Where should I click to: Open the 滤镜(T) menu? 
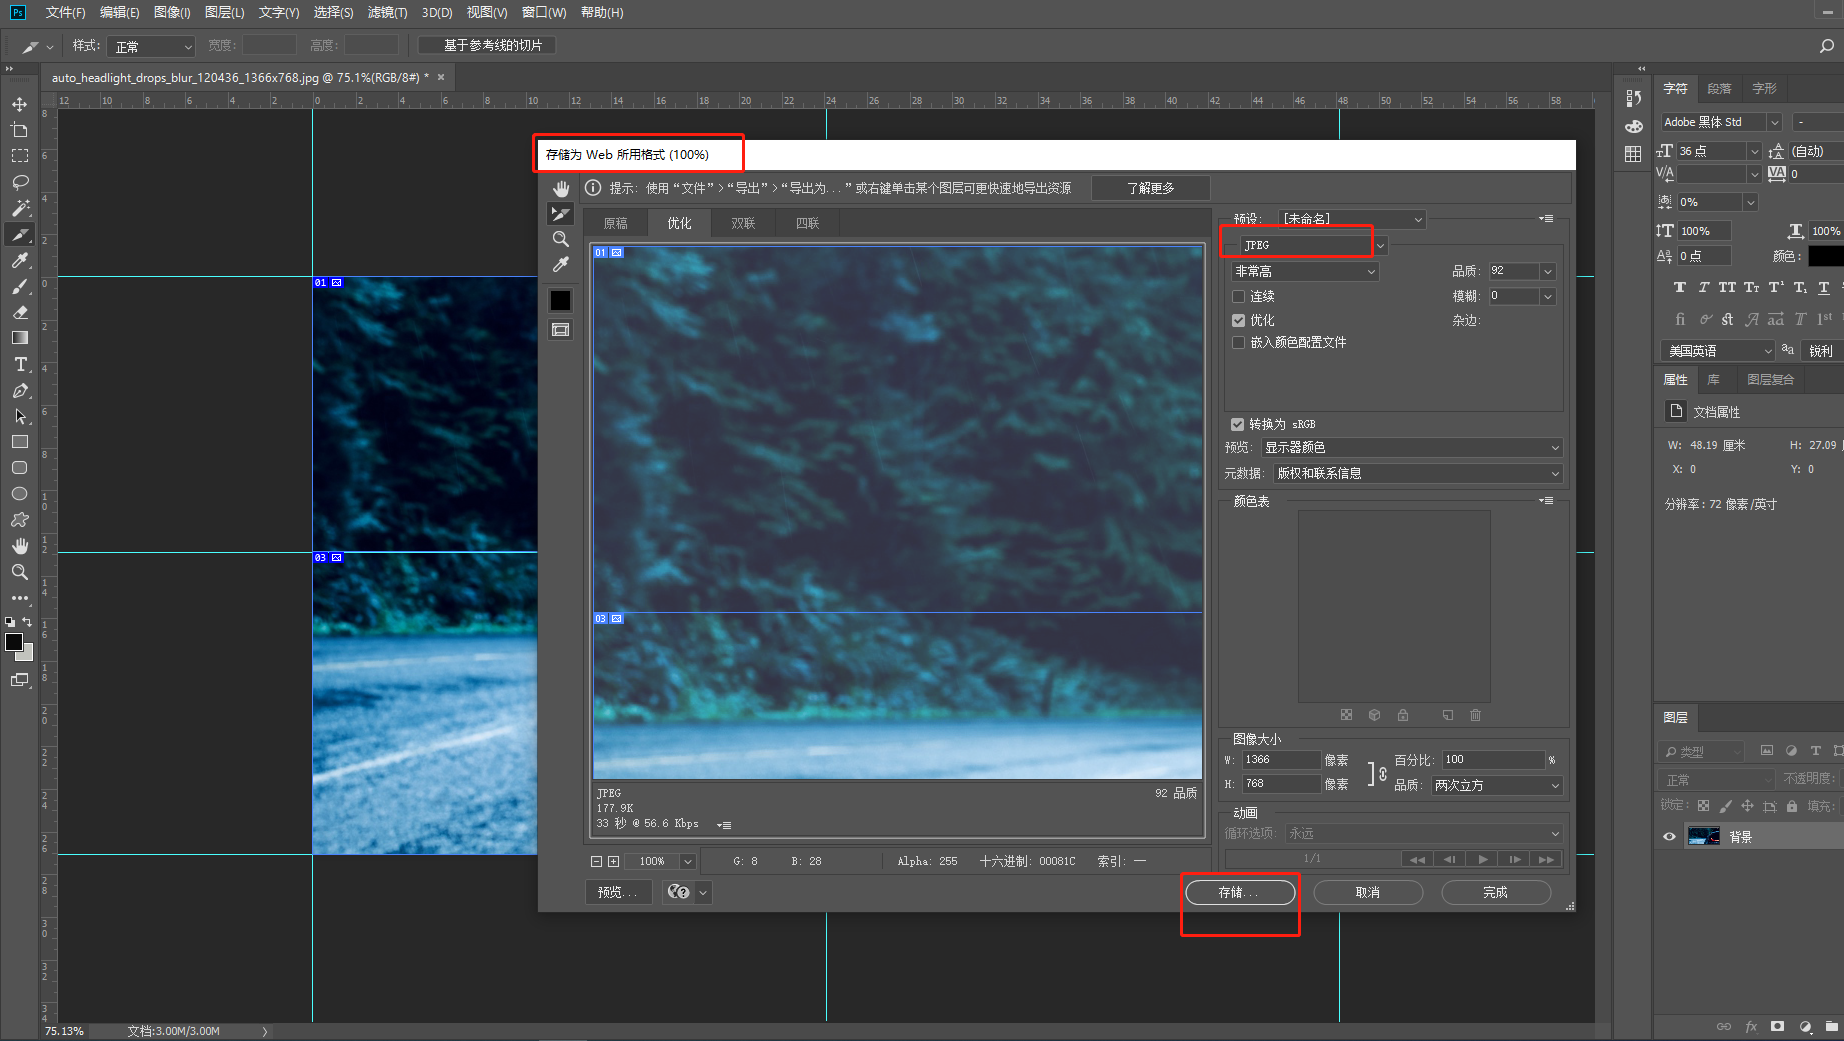tap(387, 13)
